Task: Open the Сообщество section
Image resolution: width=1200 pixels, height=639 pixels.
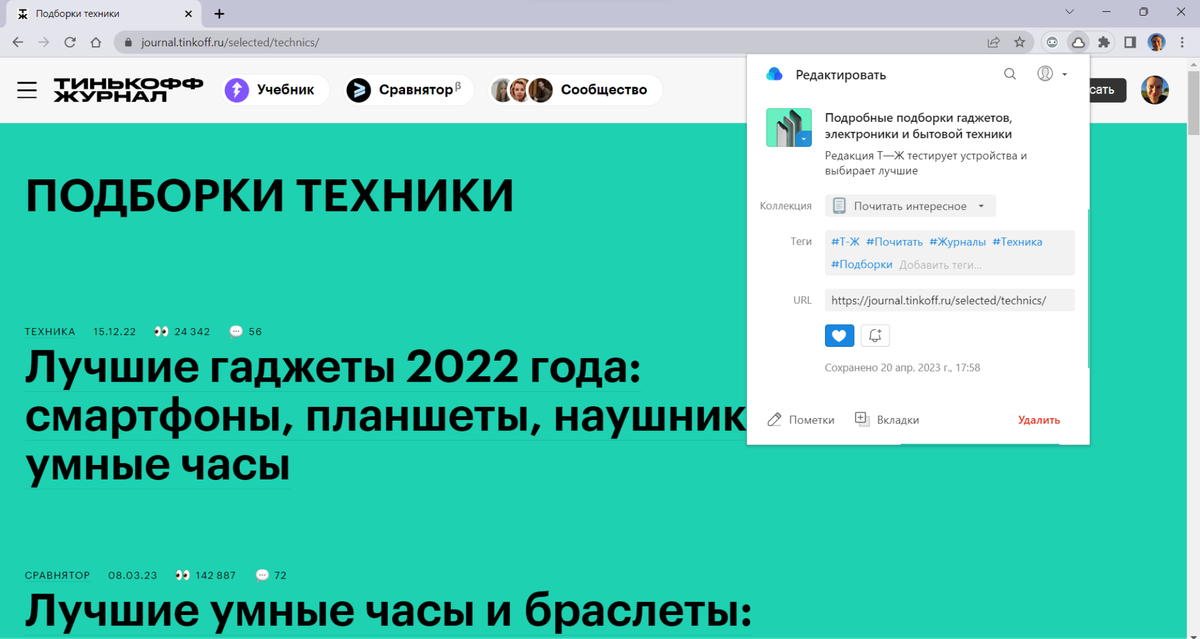Action: tap(575, 90)
